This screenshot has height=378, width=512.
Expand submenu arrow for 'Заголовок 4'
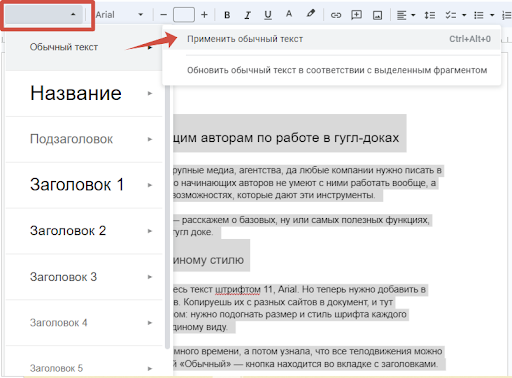150,323
